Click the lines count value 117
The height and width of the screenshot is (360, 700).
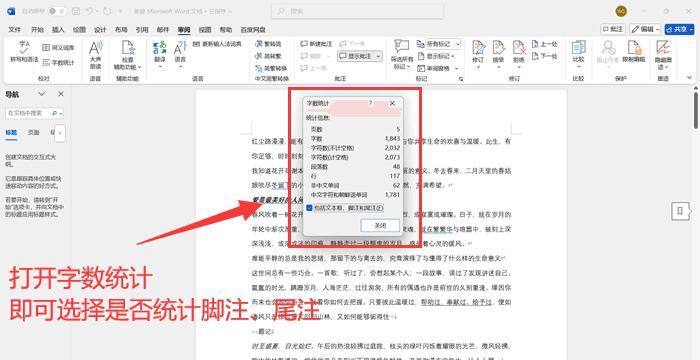[x=395, y=176]
